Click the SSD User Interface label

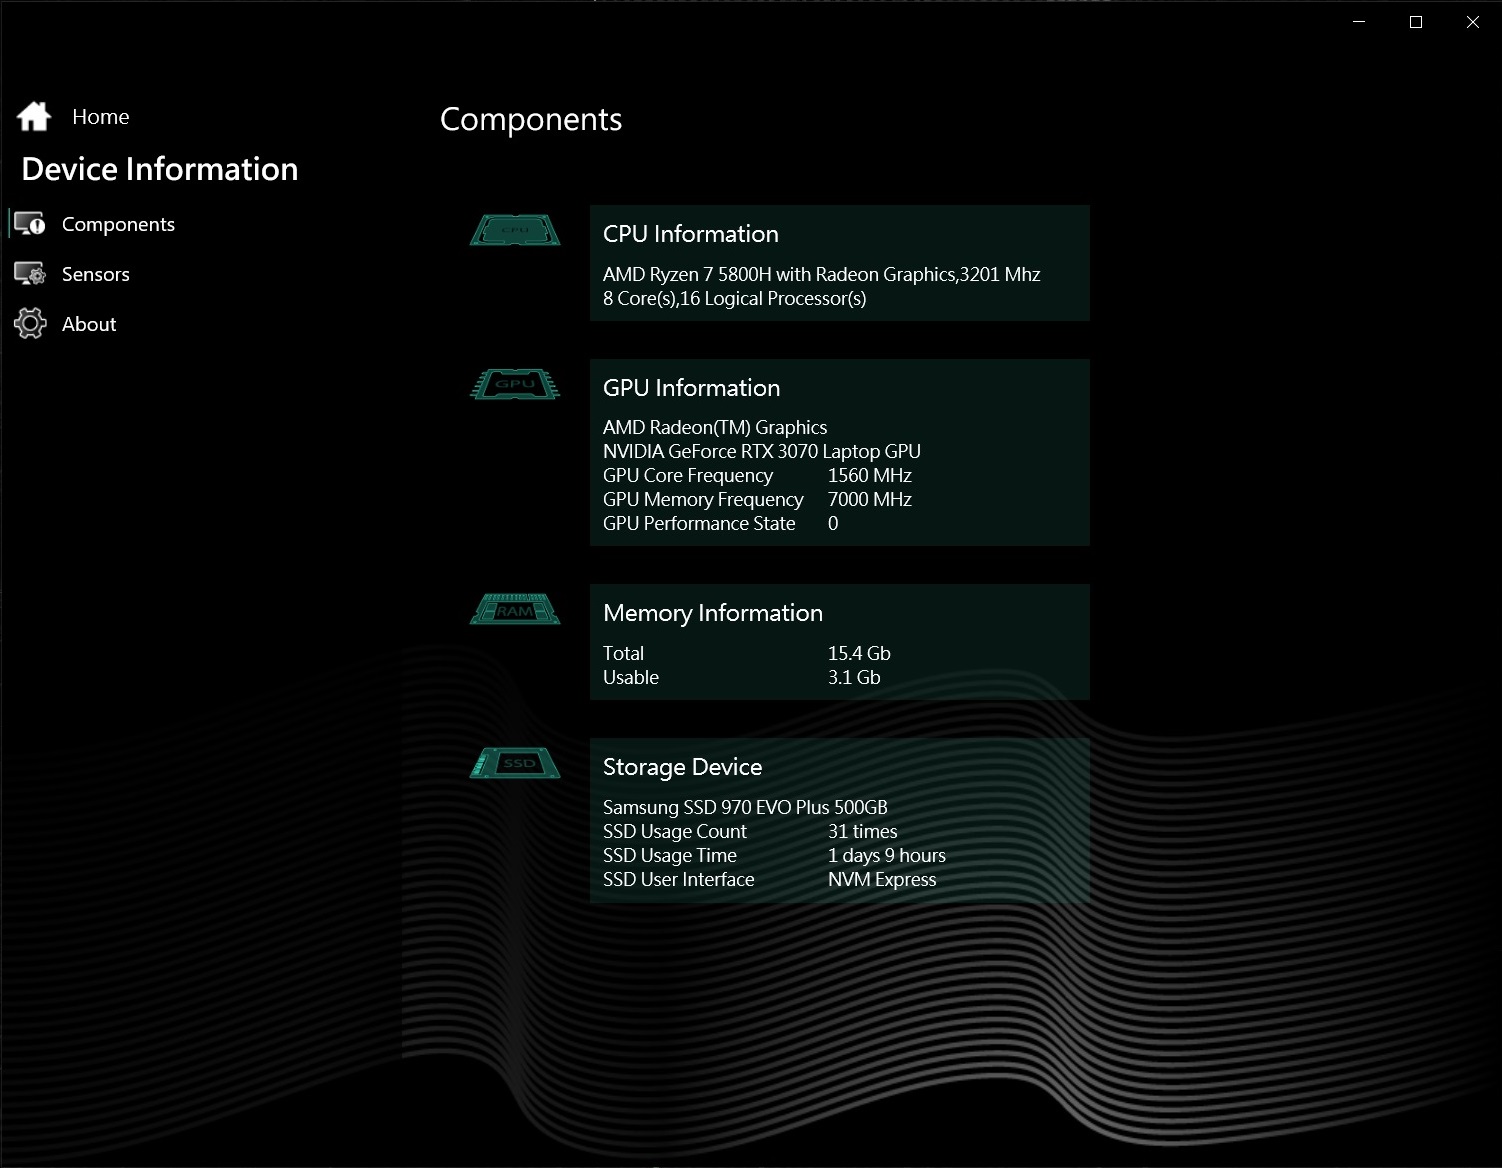679,879
